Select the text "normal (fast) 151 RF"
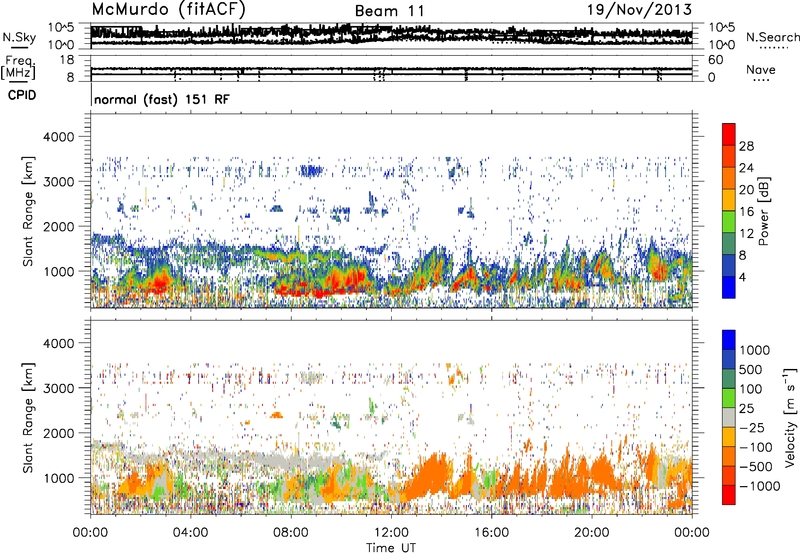This screenshot has height=554, width=800. coord(162,99)
